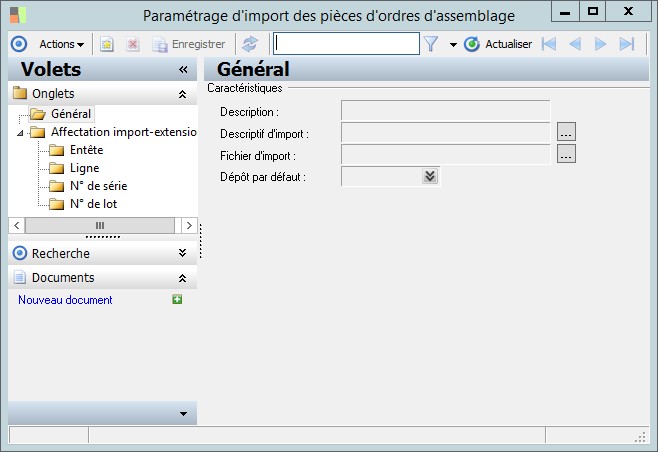Click the filter funnel icon
Image resolution: width=658 pixels, height=452 pixels.
(432, 44)
